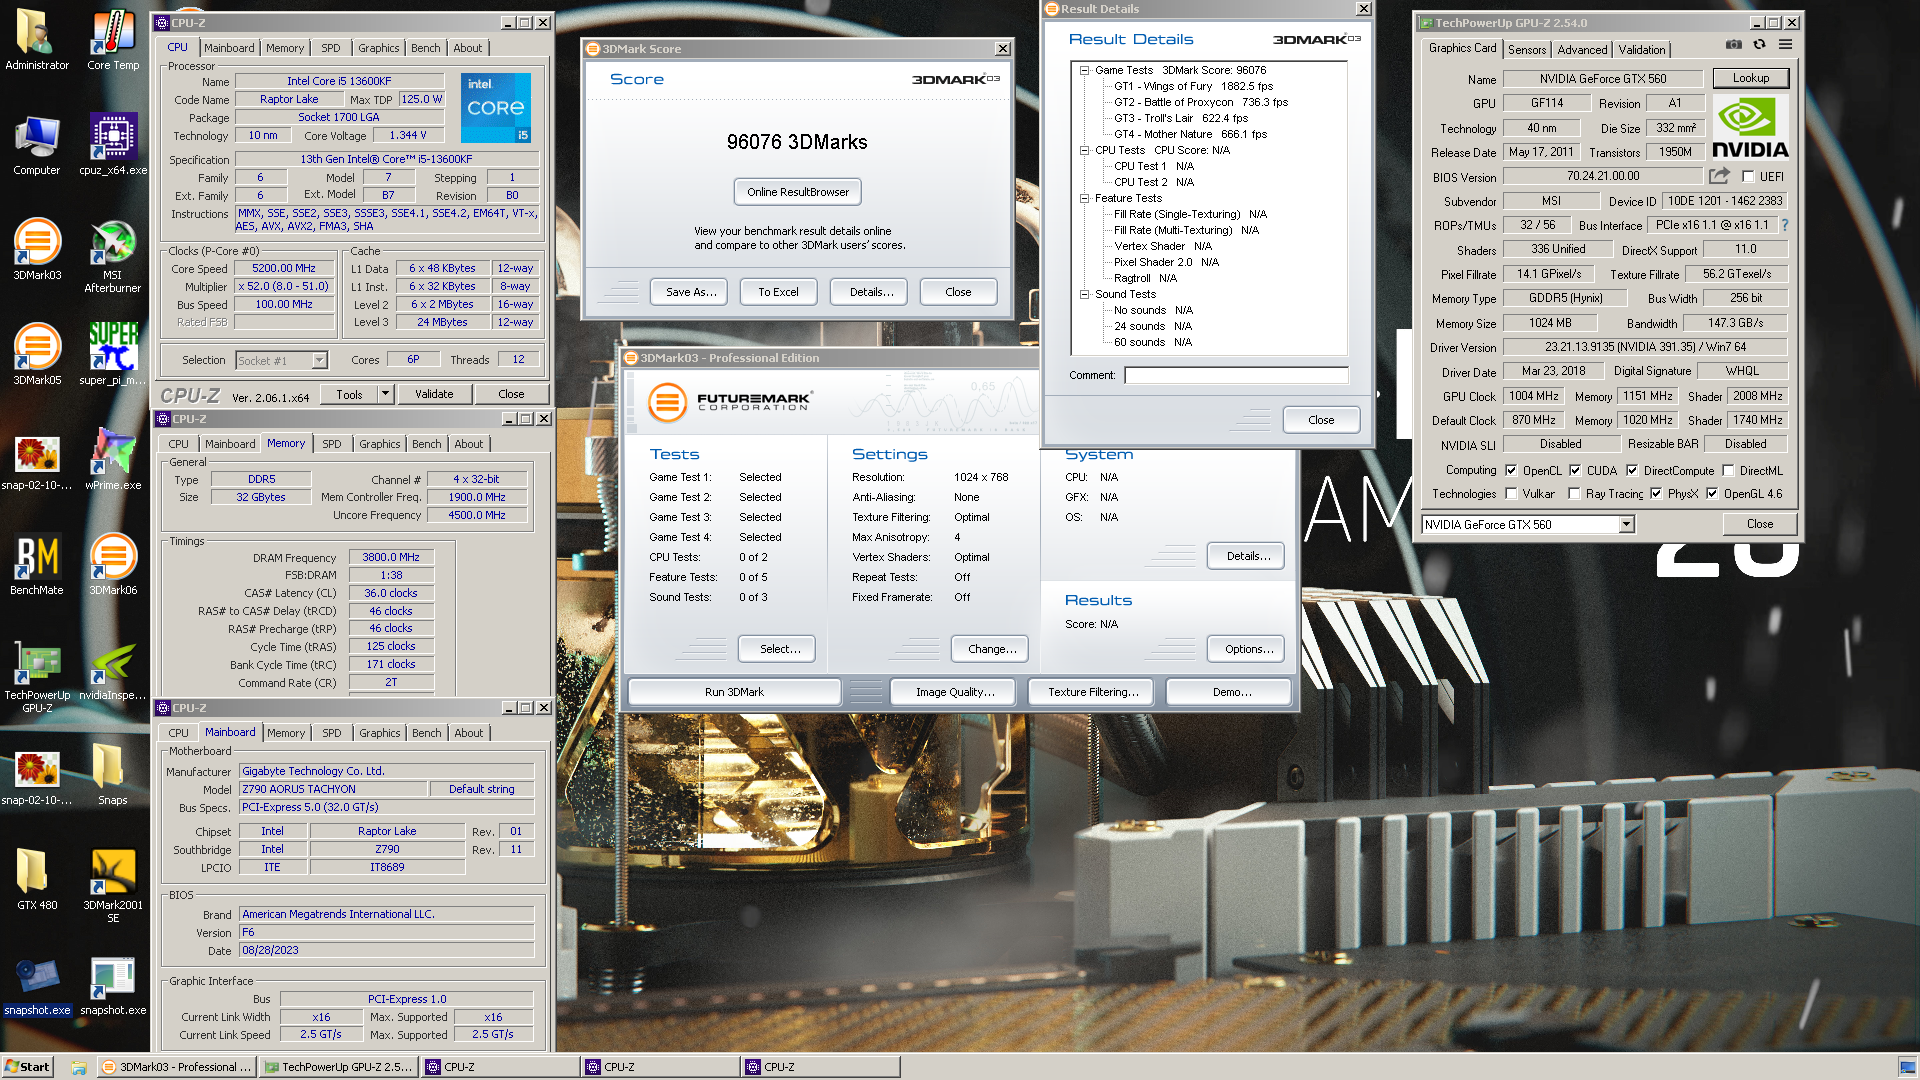The height and width of the screenshot is (1080, 1920).
Task: Collapse the Sound Tests tree node
Action: click(x=1084, y=294)
